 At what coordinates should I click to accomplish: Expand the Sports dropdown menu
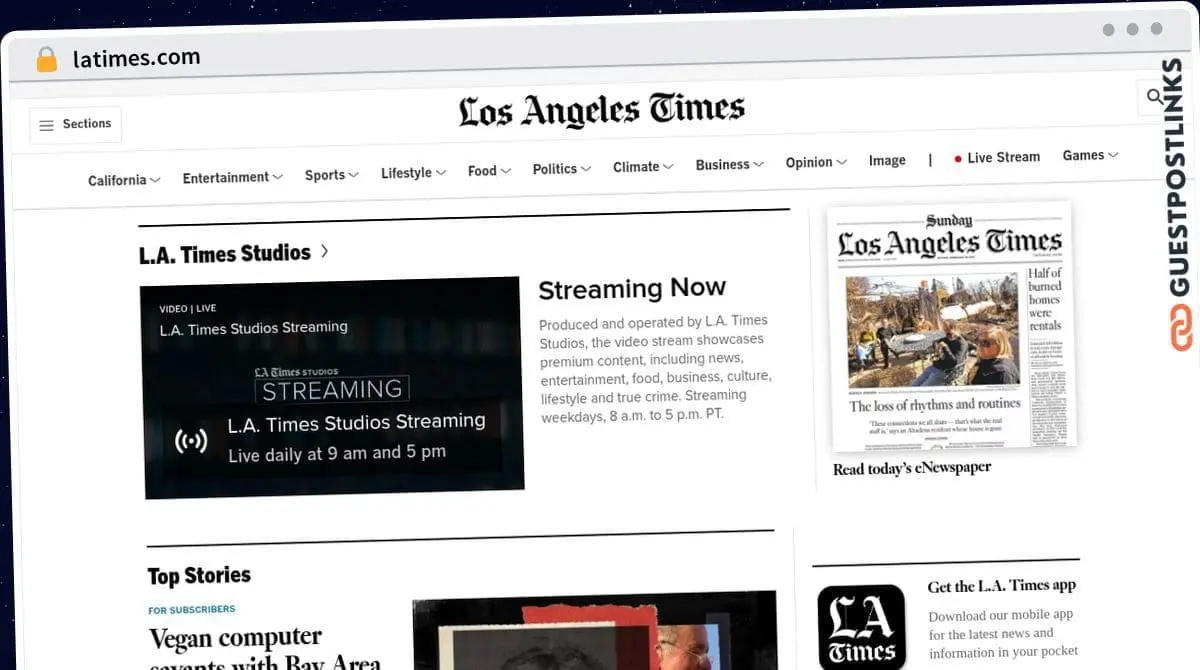coord(331,175)
